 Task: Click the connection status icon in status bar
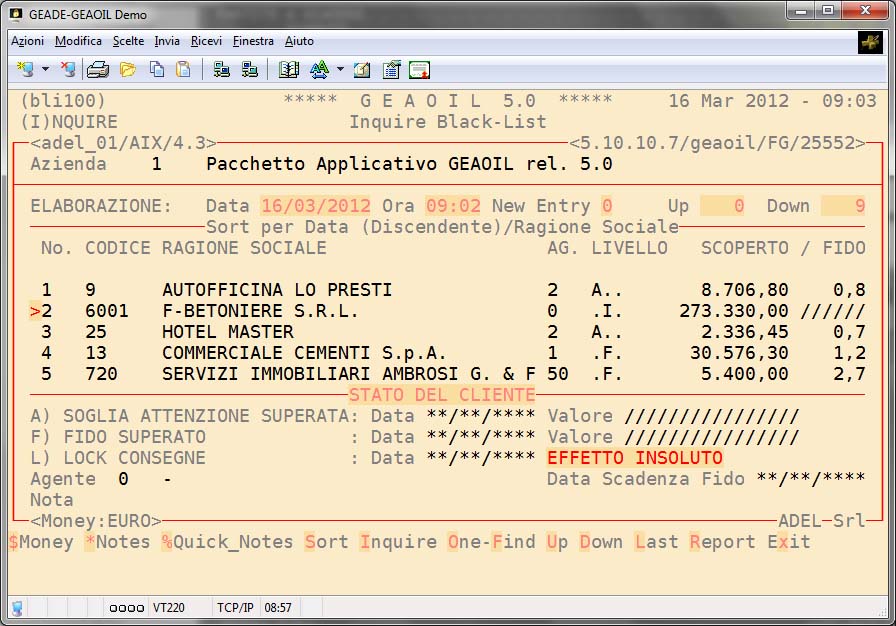(17, 607)
